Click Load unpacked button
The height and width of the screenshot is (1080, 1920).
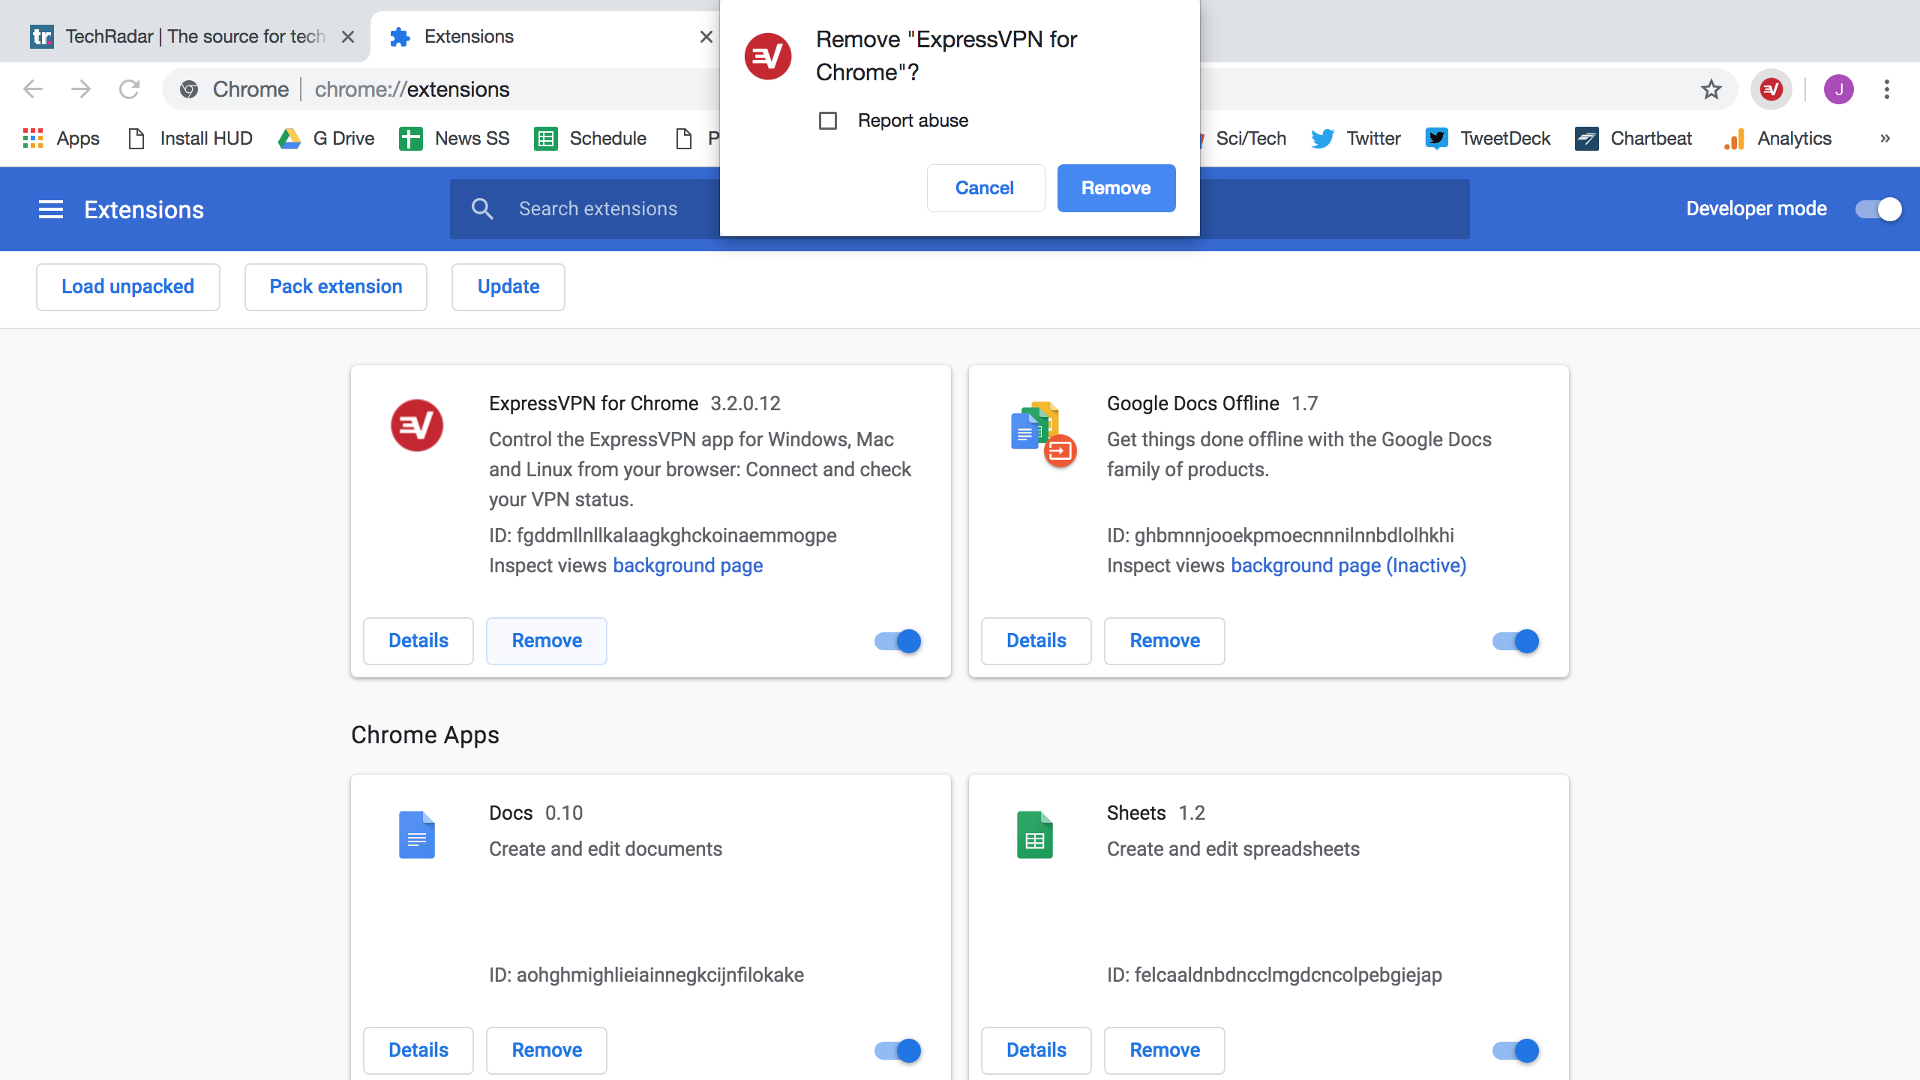[128, 287]
